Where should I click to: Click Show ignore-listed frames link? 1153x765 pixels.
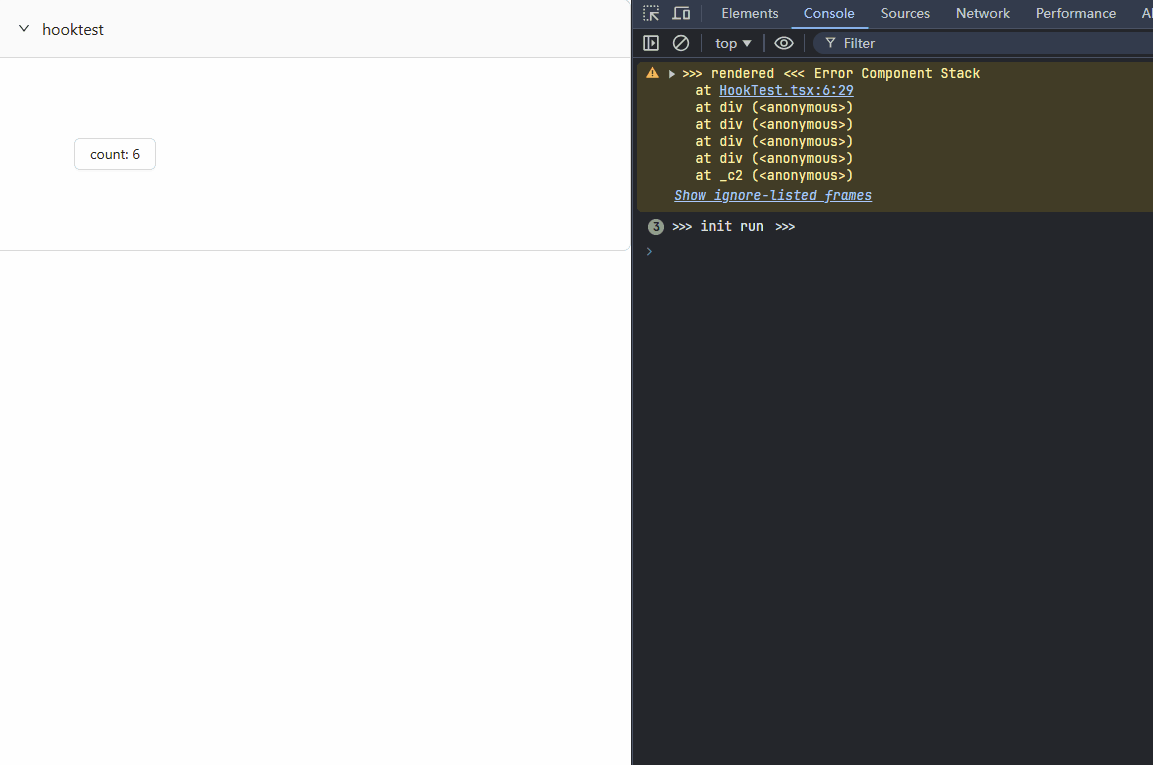773,196
